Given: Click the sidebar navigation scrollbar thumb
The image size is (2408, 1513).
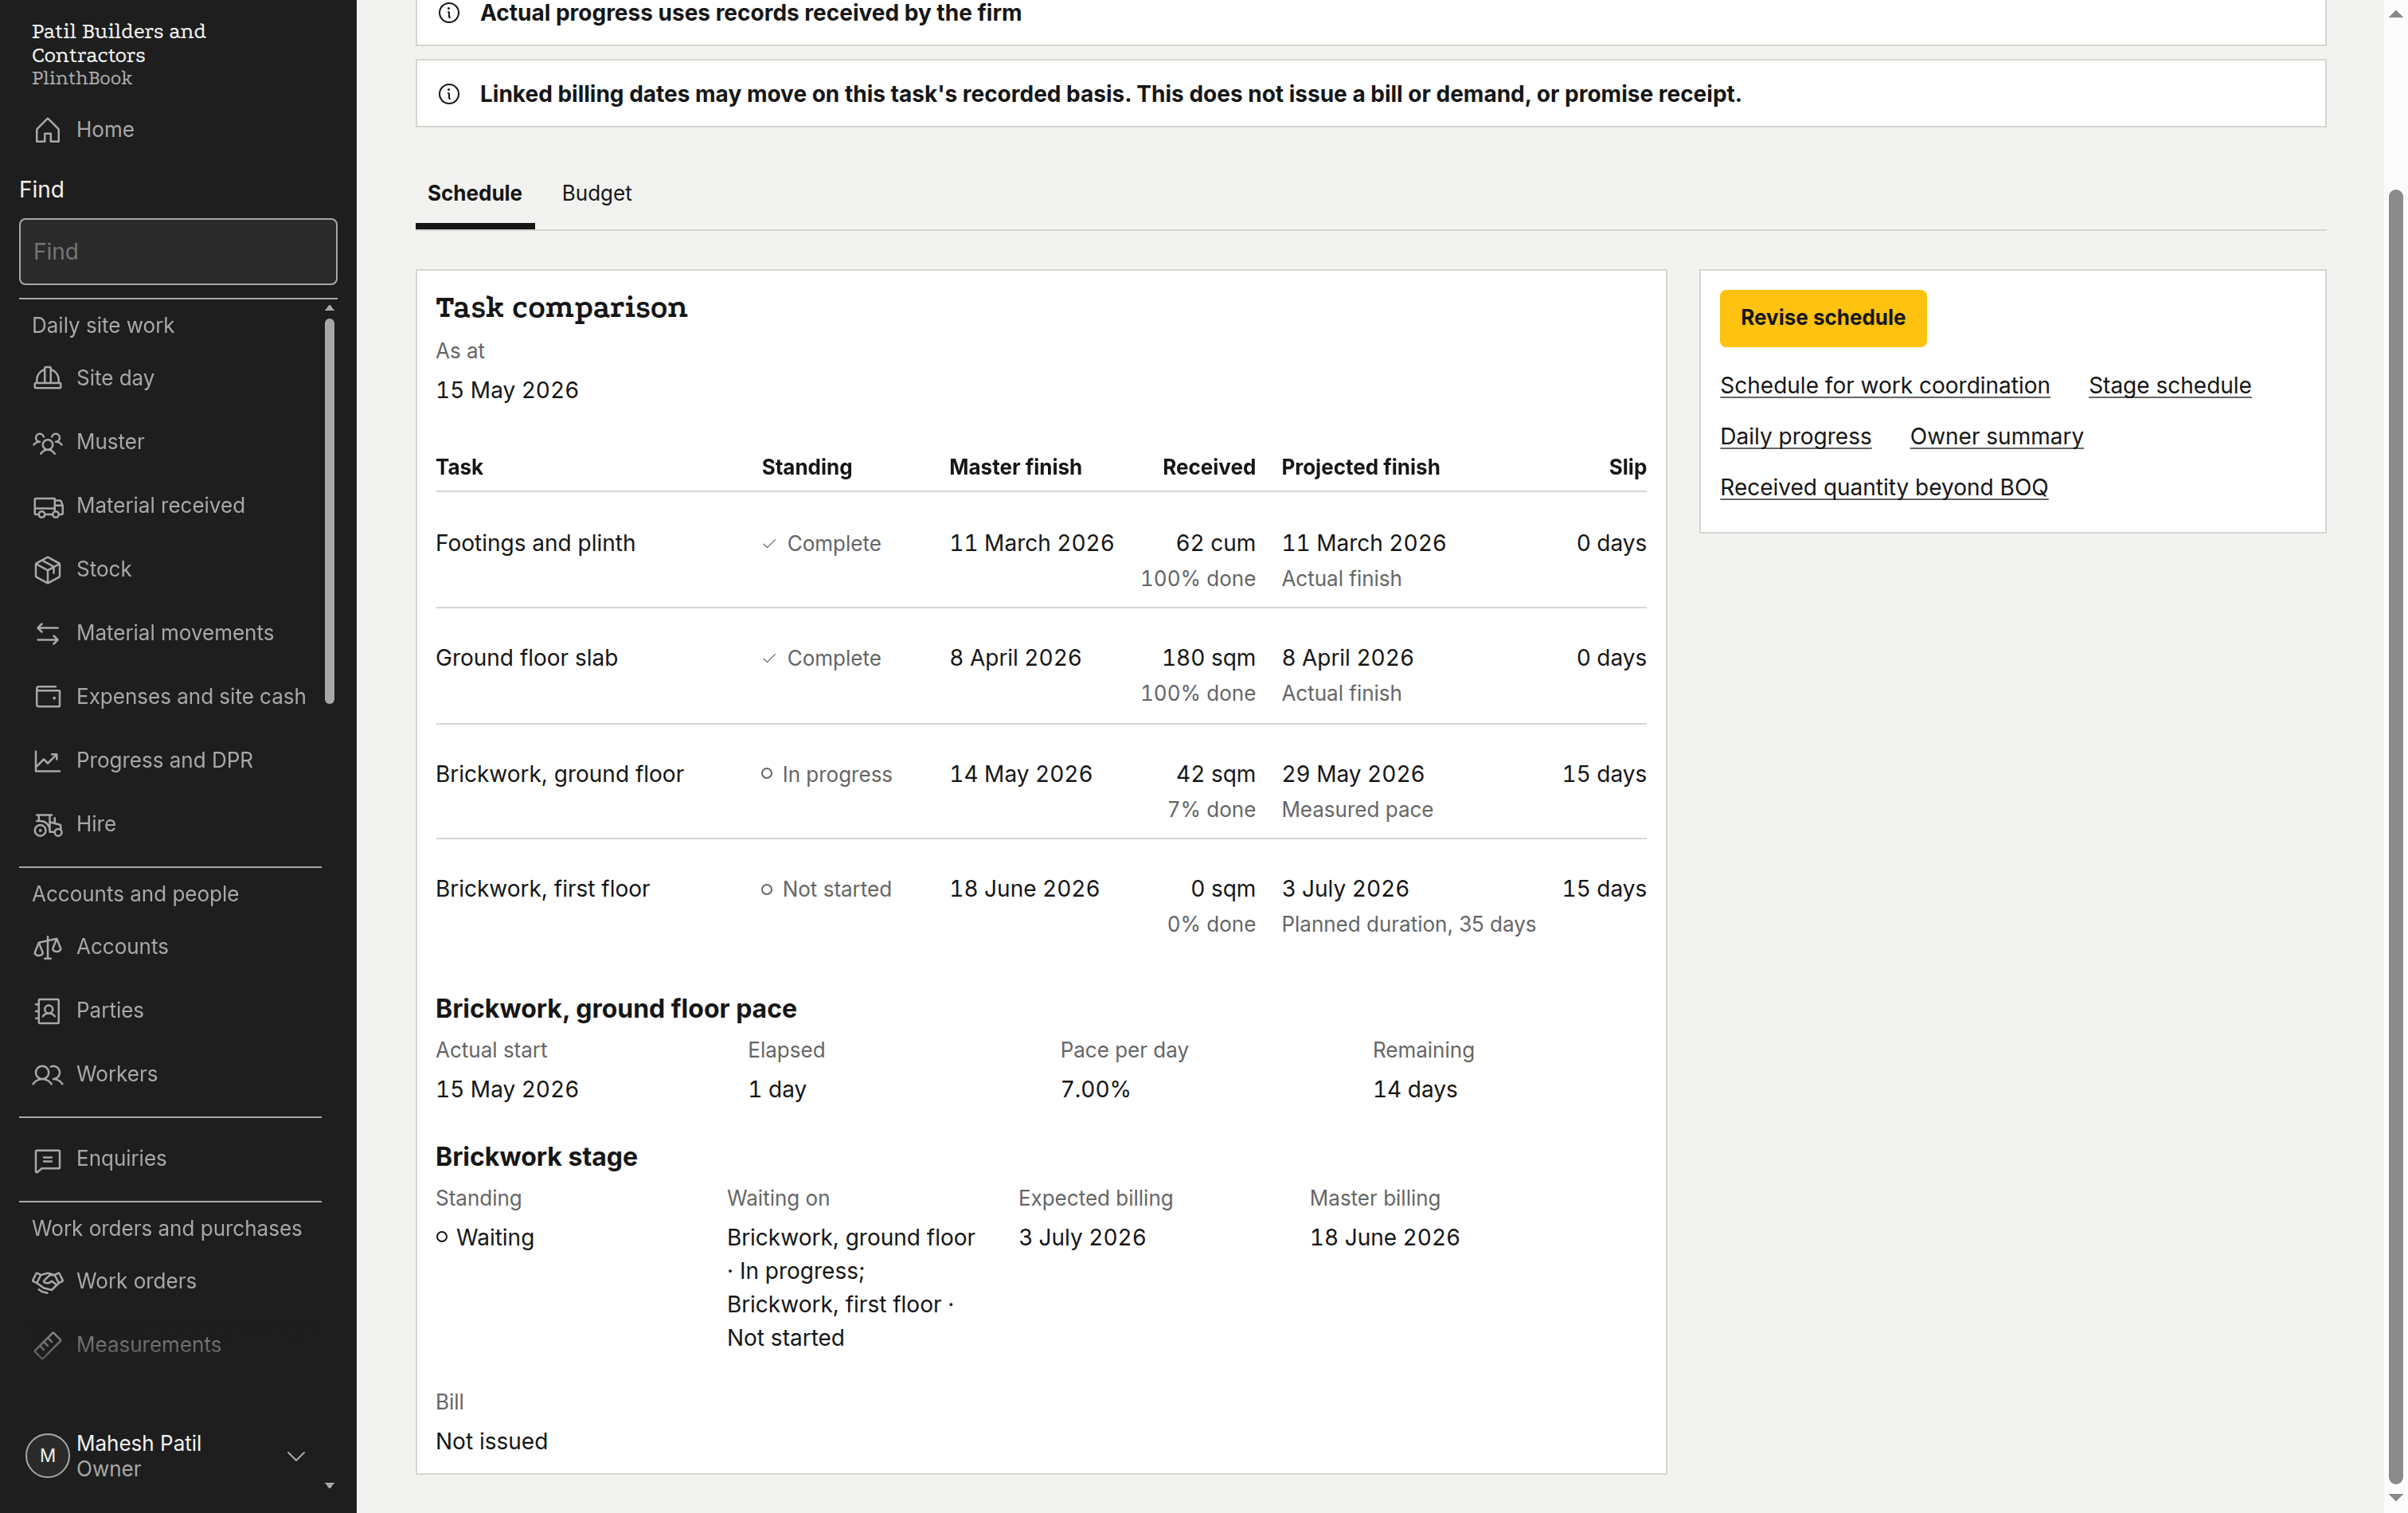Looking at the screenshot, I should point(329,510).
